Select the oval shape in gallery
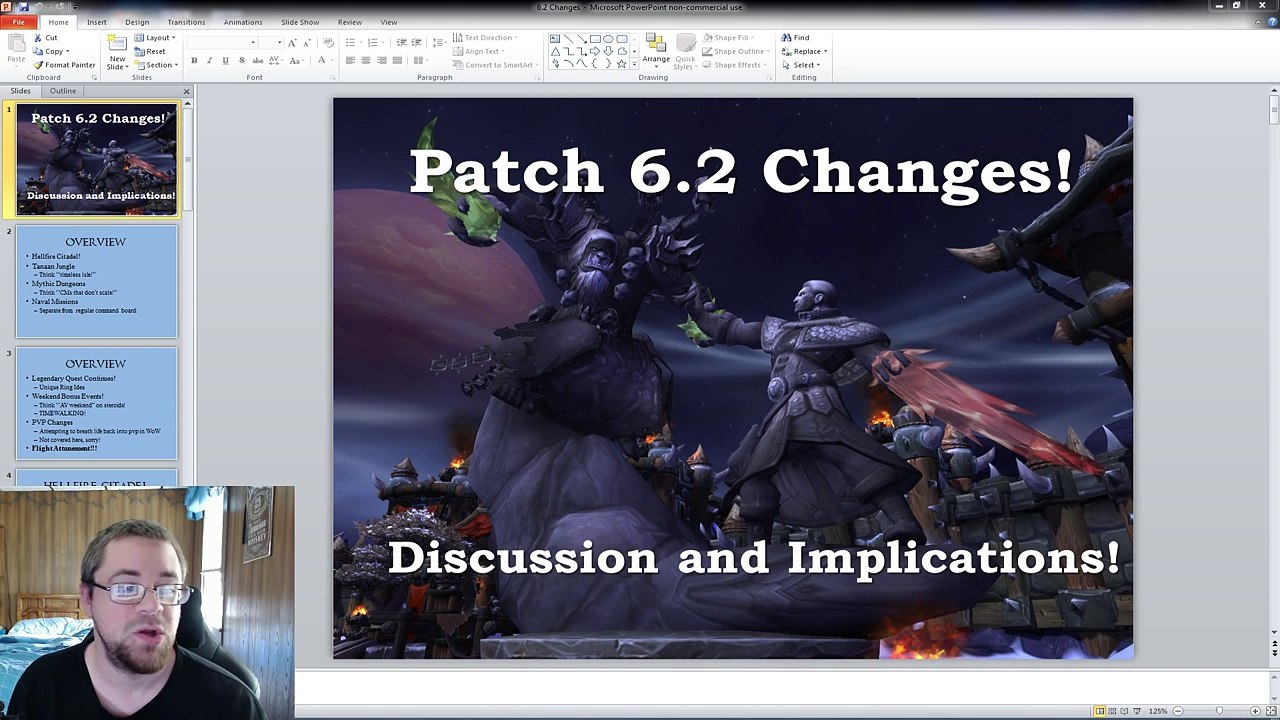Screen dimensions: 1280x720 [x=608, y=38]
